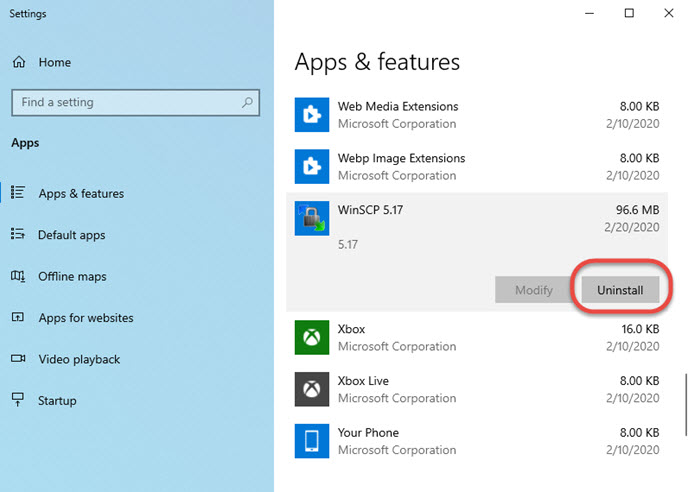The image size is (688, 492).
Task: Click the grayed Modify button
Action: coord(534,290)
